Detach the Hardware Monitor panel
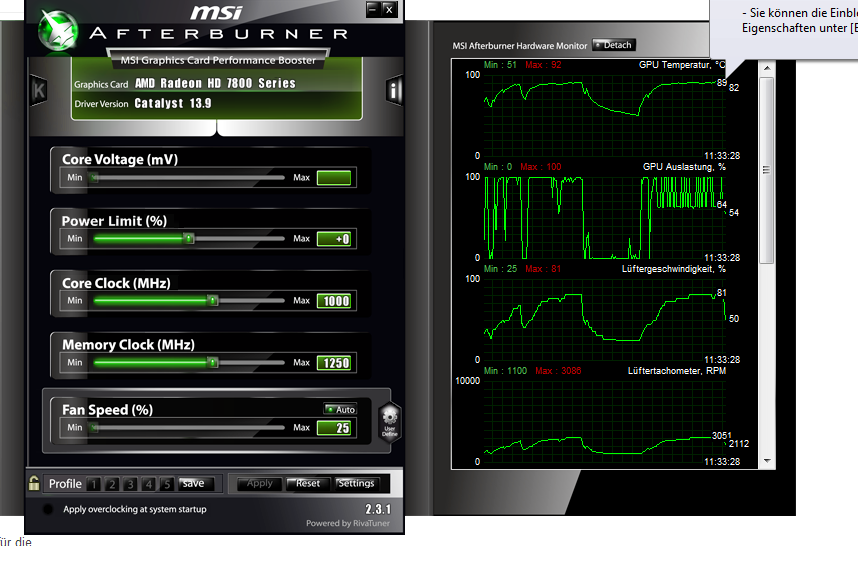The height and width of the screenshot is (568, 858). 613,45
